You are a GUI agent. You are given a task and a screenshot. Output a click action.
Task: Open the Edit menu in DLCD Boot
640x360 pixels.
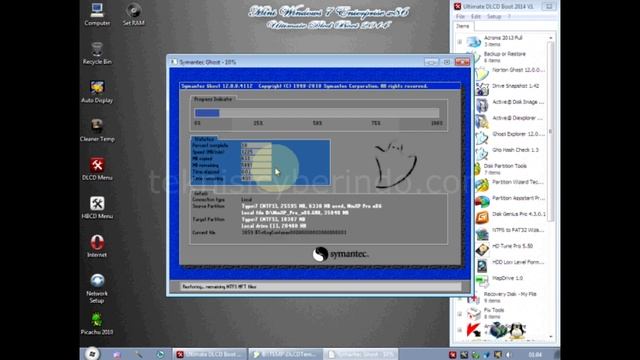[x=476, y=16]
